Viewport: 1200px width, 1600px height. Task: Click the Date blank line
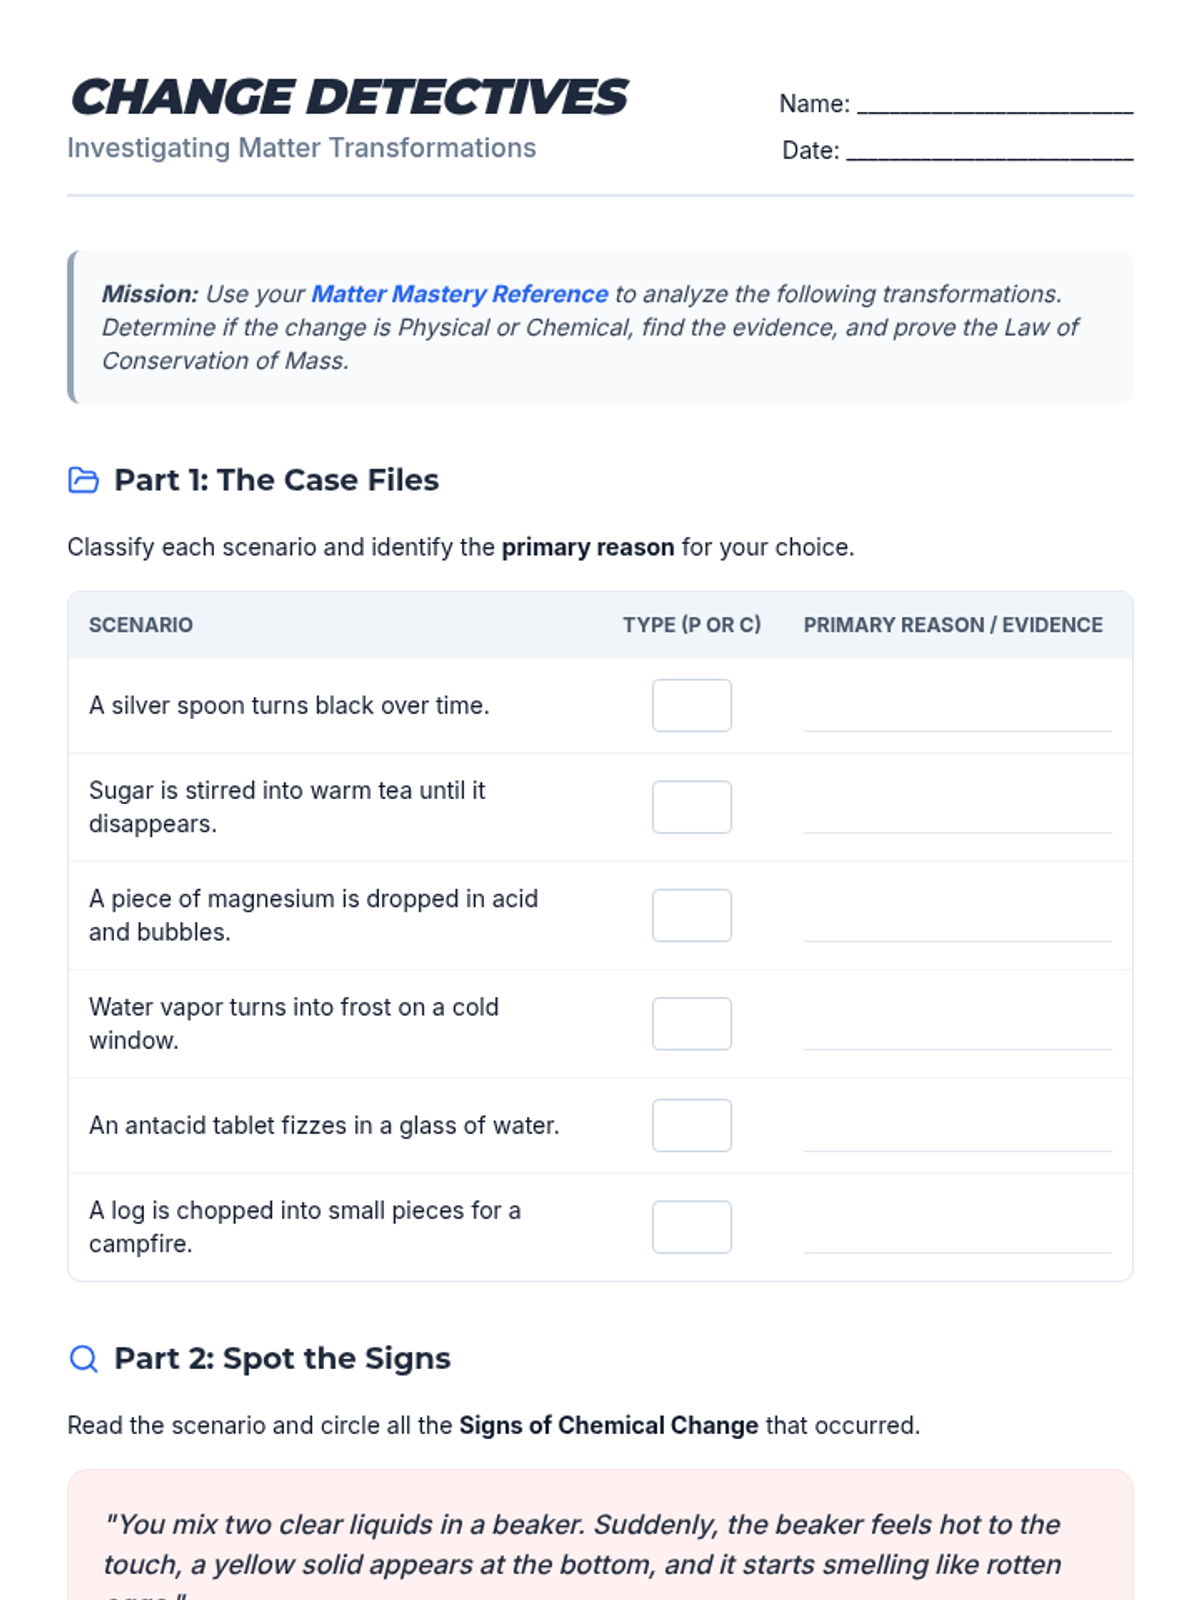click(990, 150)
